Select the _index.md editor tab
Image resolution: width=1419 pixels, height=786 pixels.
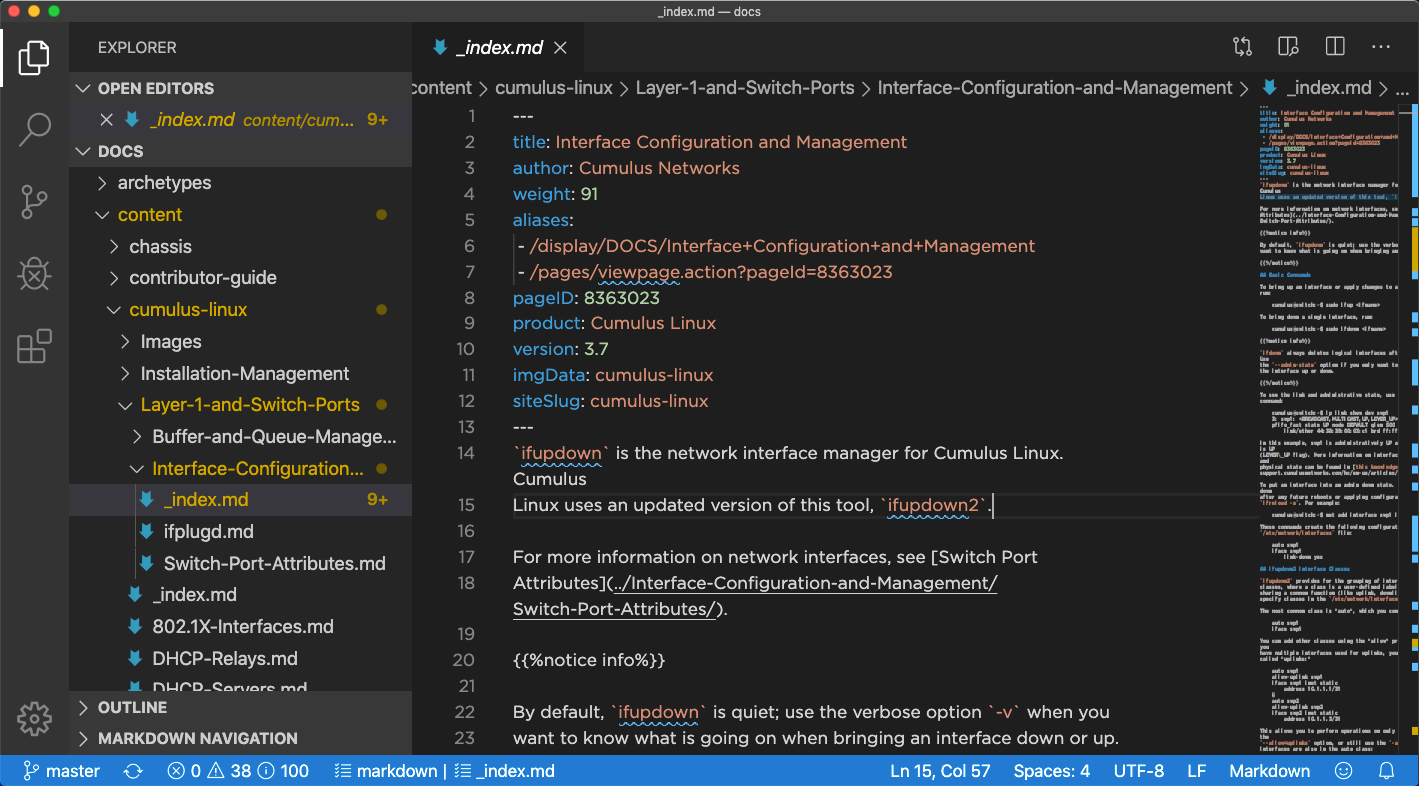(498, 47)
